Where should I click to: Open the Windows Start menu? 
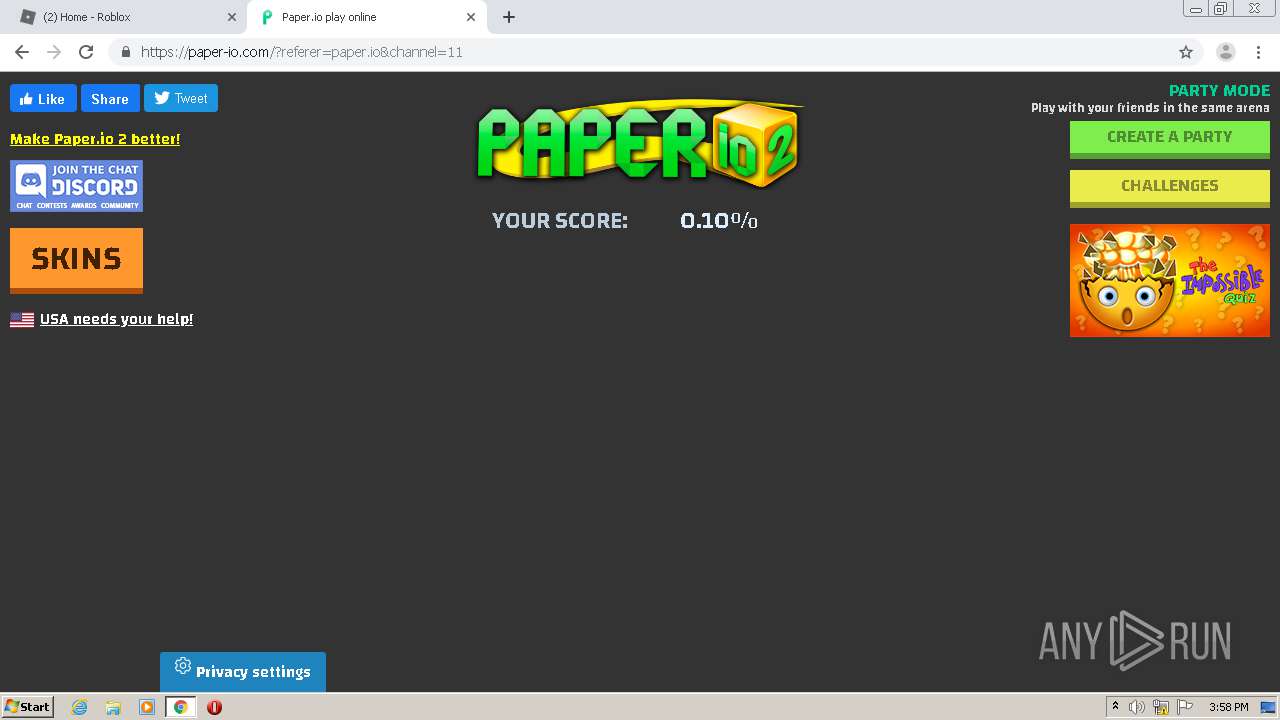28,706
